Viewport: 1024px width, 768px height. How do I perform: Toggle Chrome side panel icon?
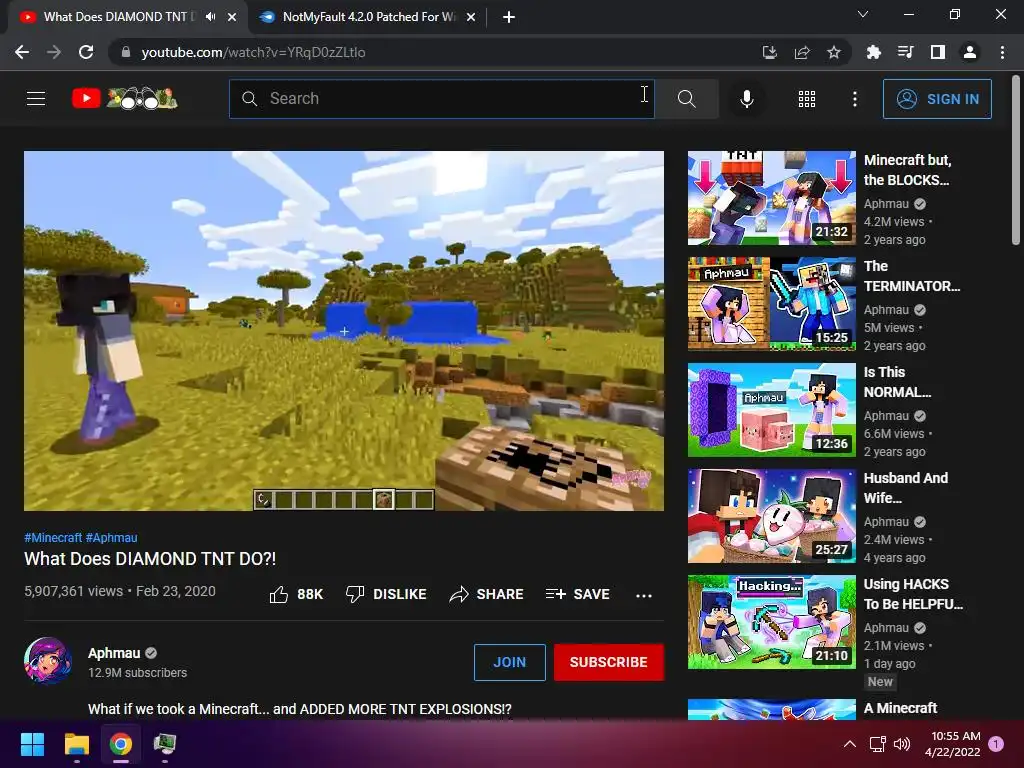point(937,52)
